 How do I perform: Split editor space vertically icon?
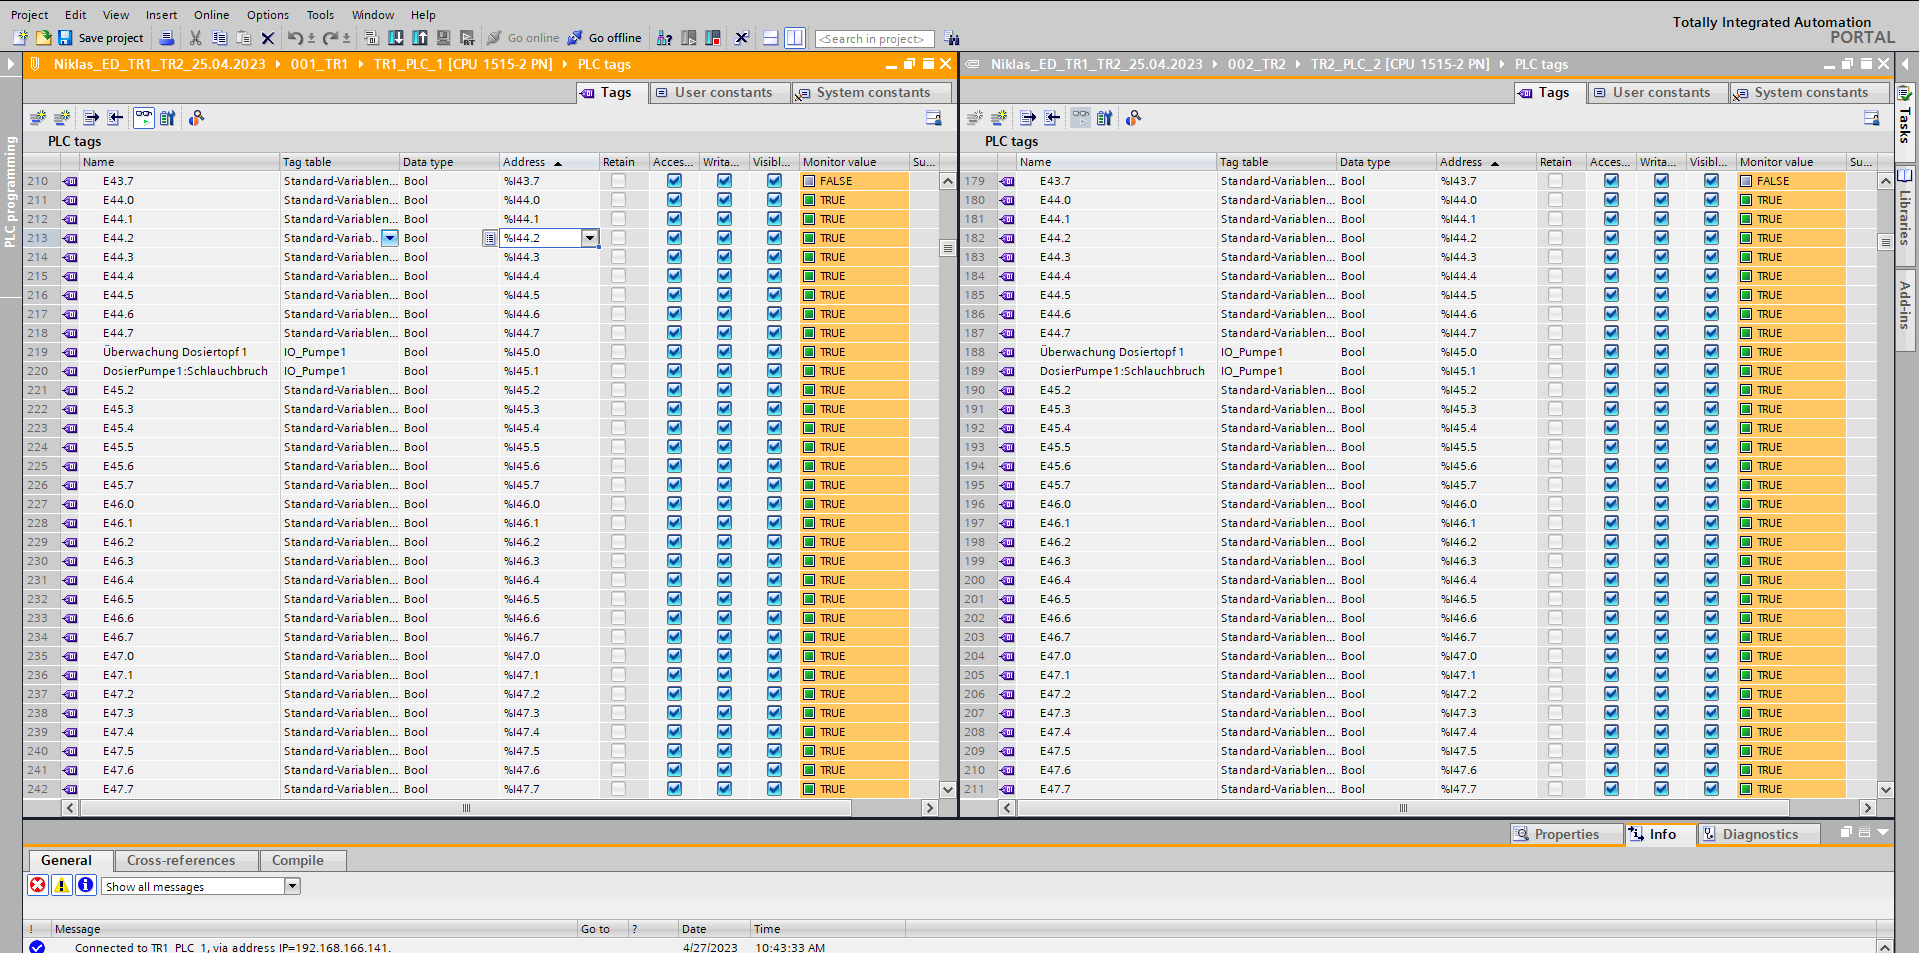tap(794, 38)
